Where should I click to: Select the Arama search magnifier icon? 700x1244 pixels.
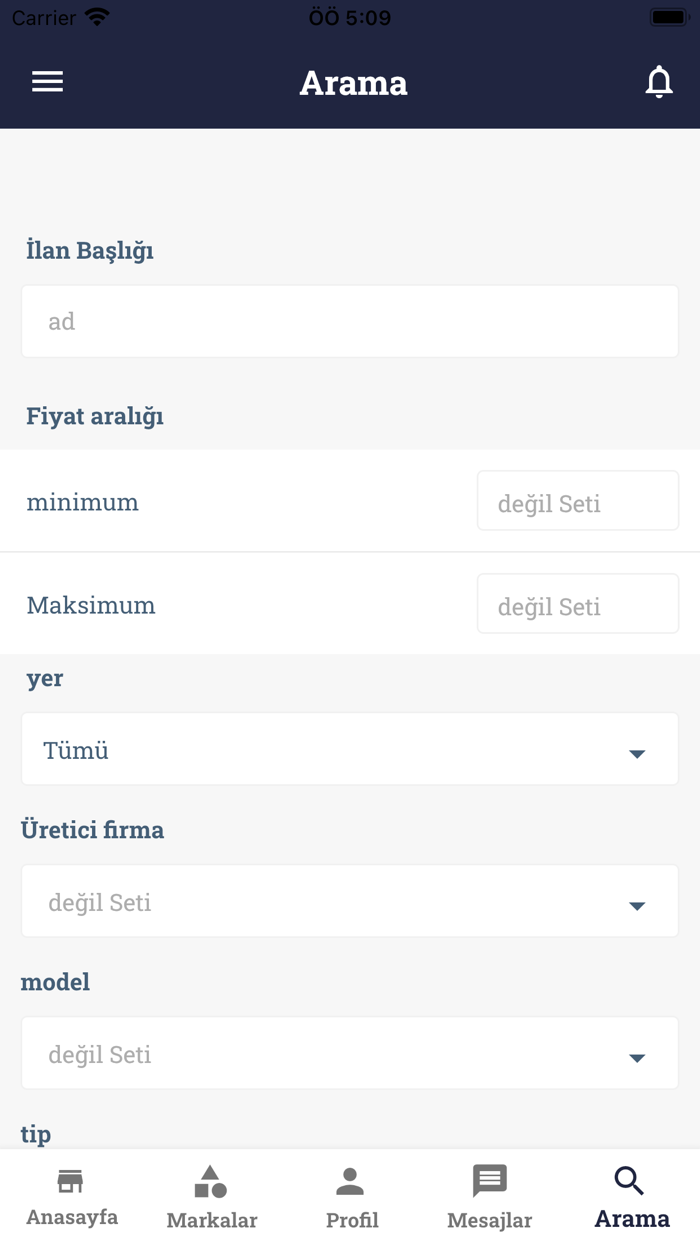click(630, 1180)
